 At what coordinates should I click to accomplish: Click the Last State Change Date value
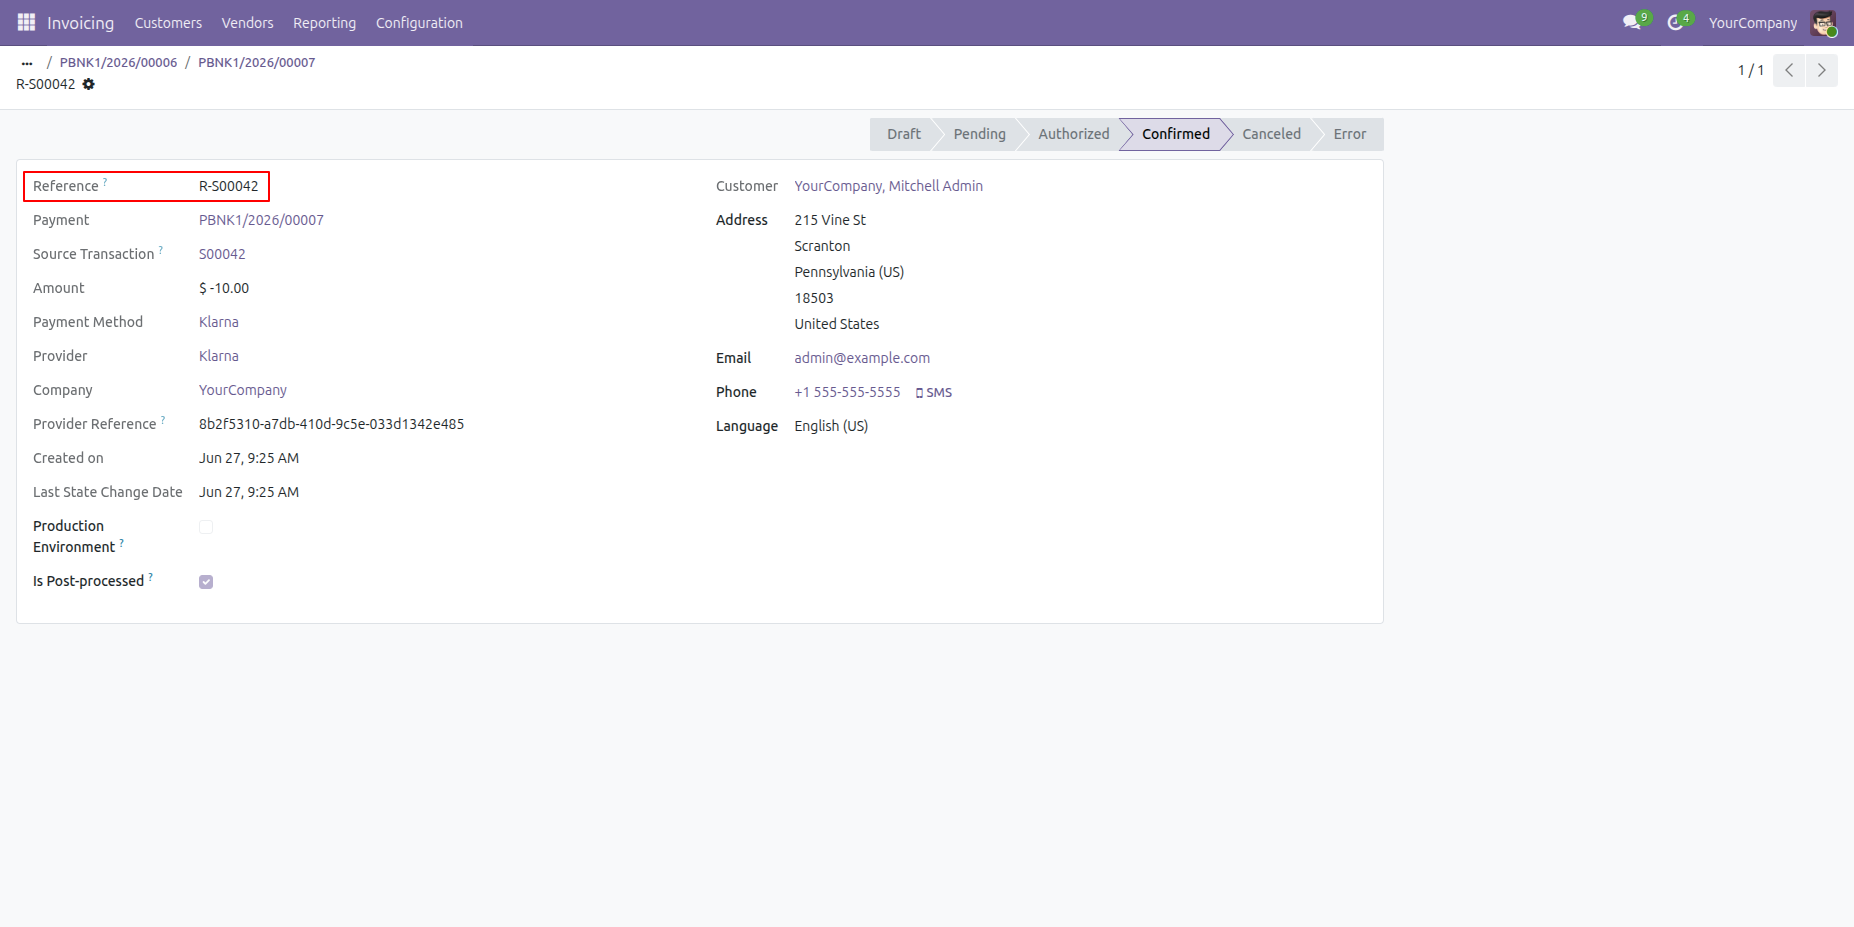[249, 492]
